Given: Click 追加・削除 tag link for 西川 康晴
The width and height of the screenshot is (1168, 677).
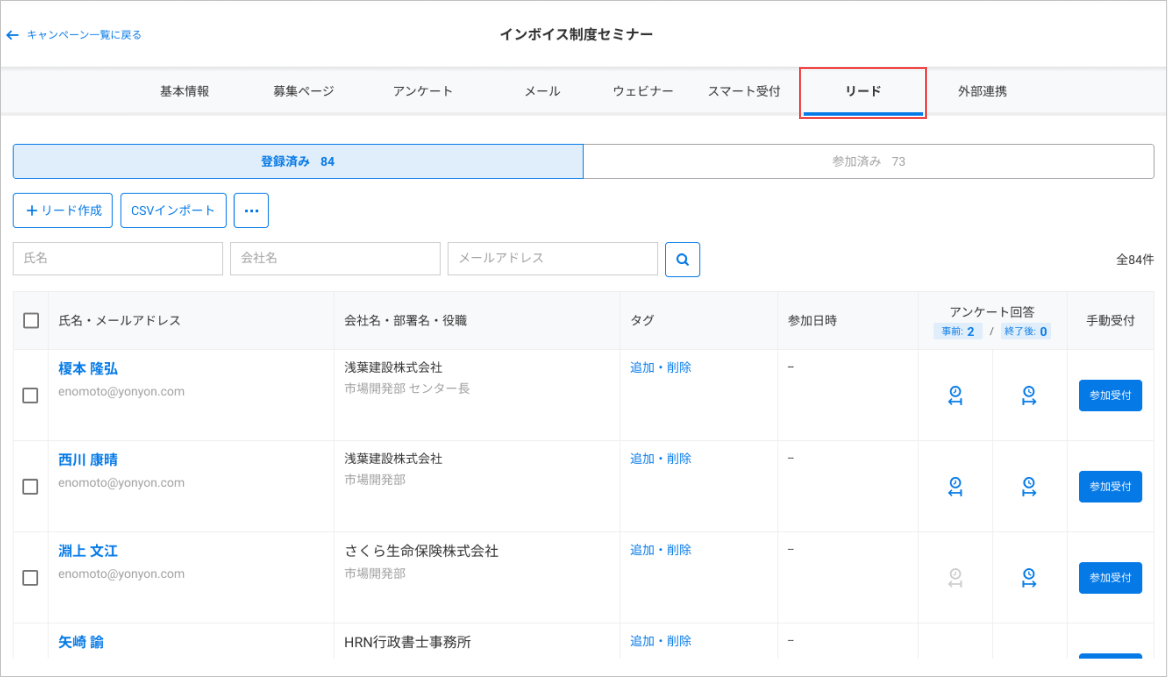Looking at the screenshot, I should (x=661, y=459).
